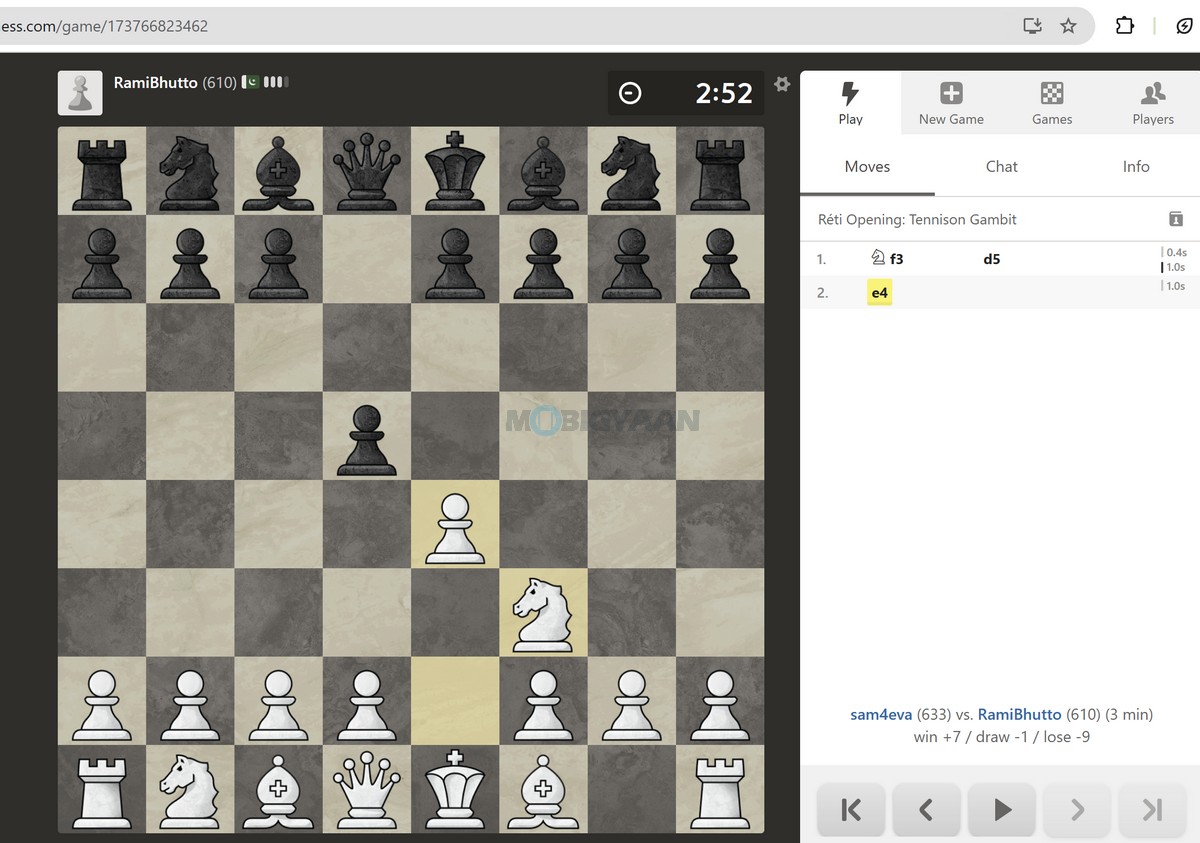Step forward one move
The height and width of the screenshot is (843, 1200).
1077,809
